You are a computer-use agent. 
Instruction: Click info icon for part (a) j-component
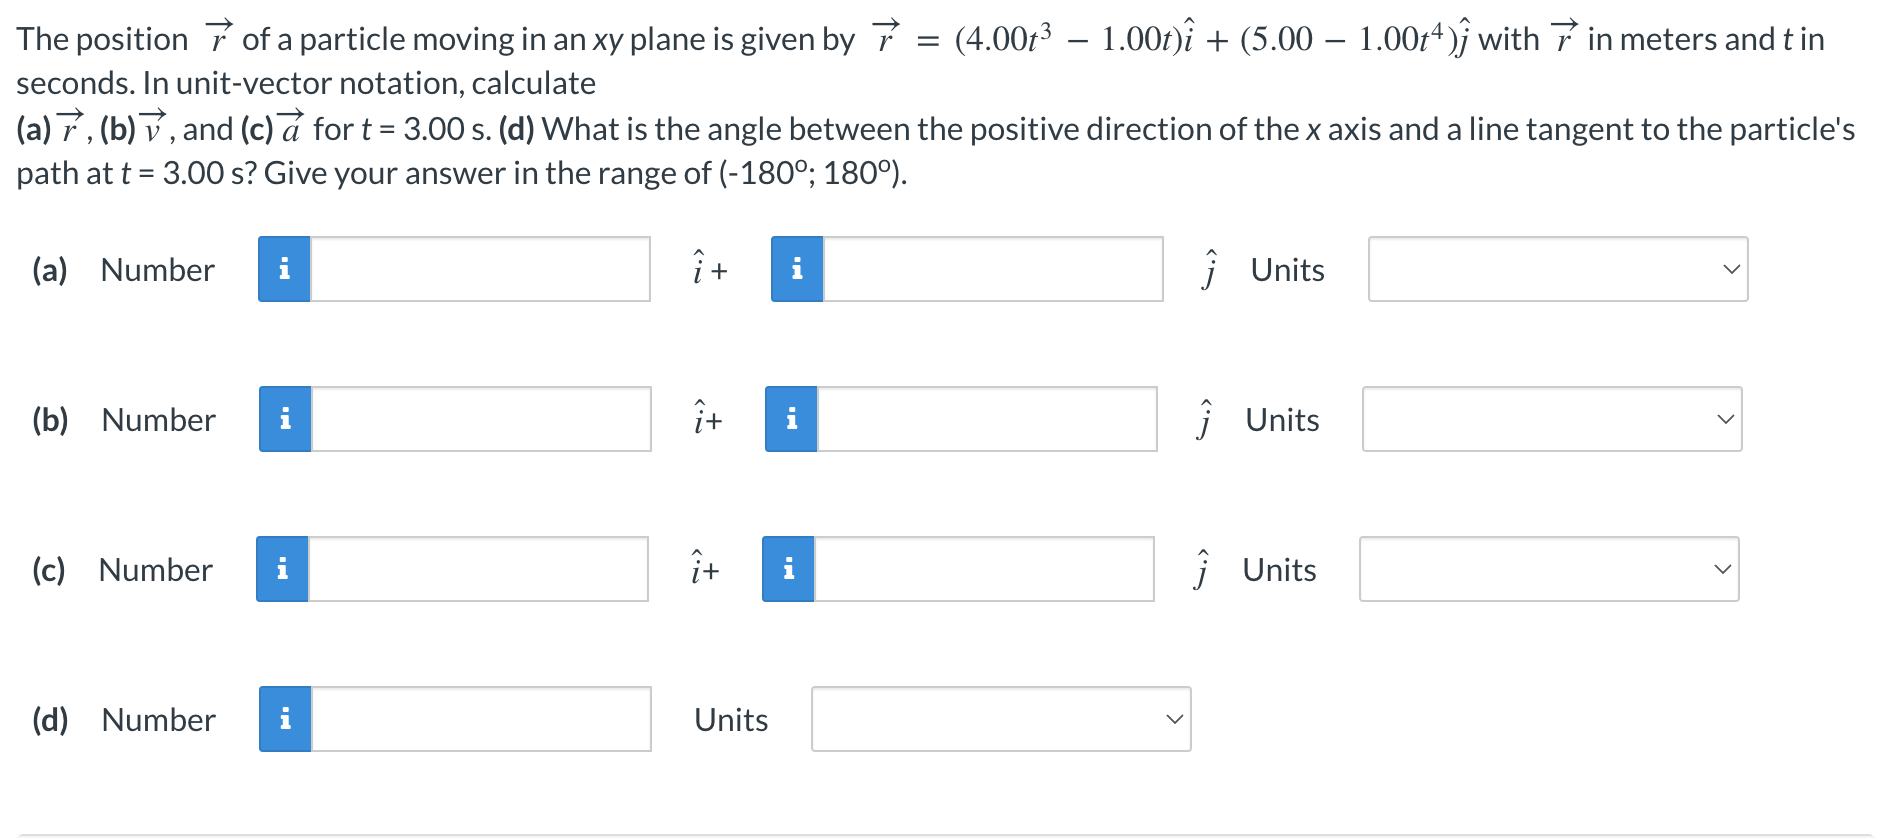point(797,269)
